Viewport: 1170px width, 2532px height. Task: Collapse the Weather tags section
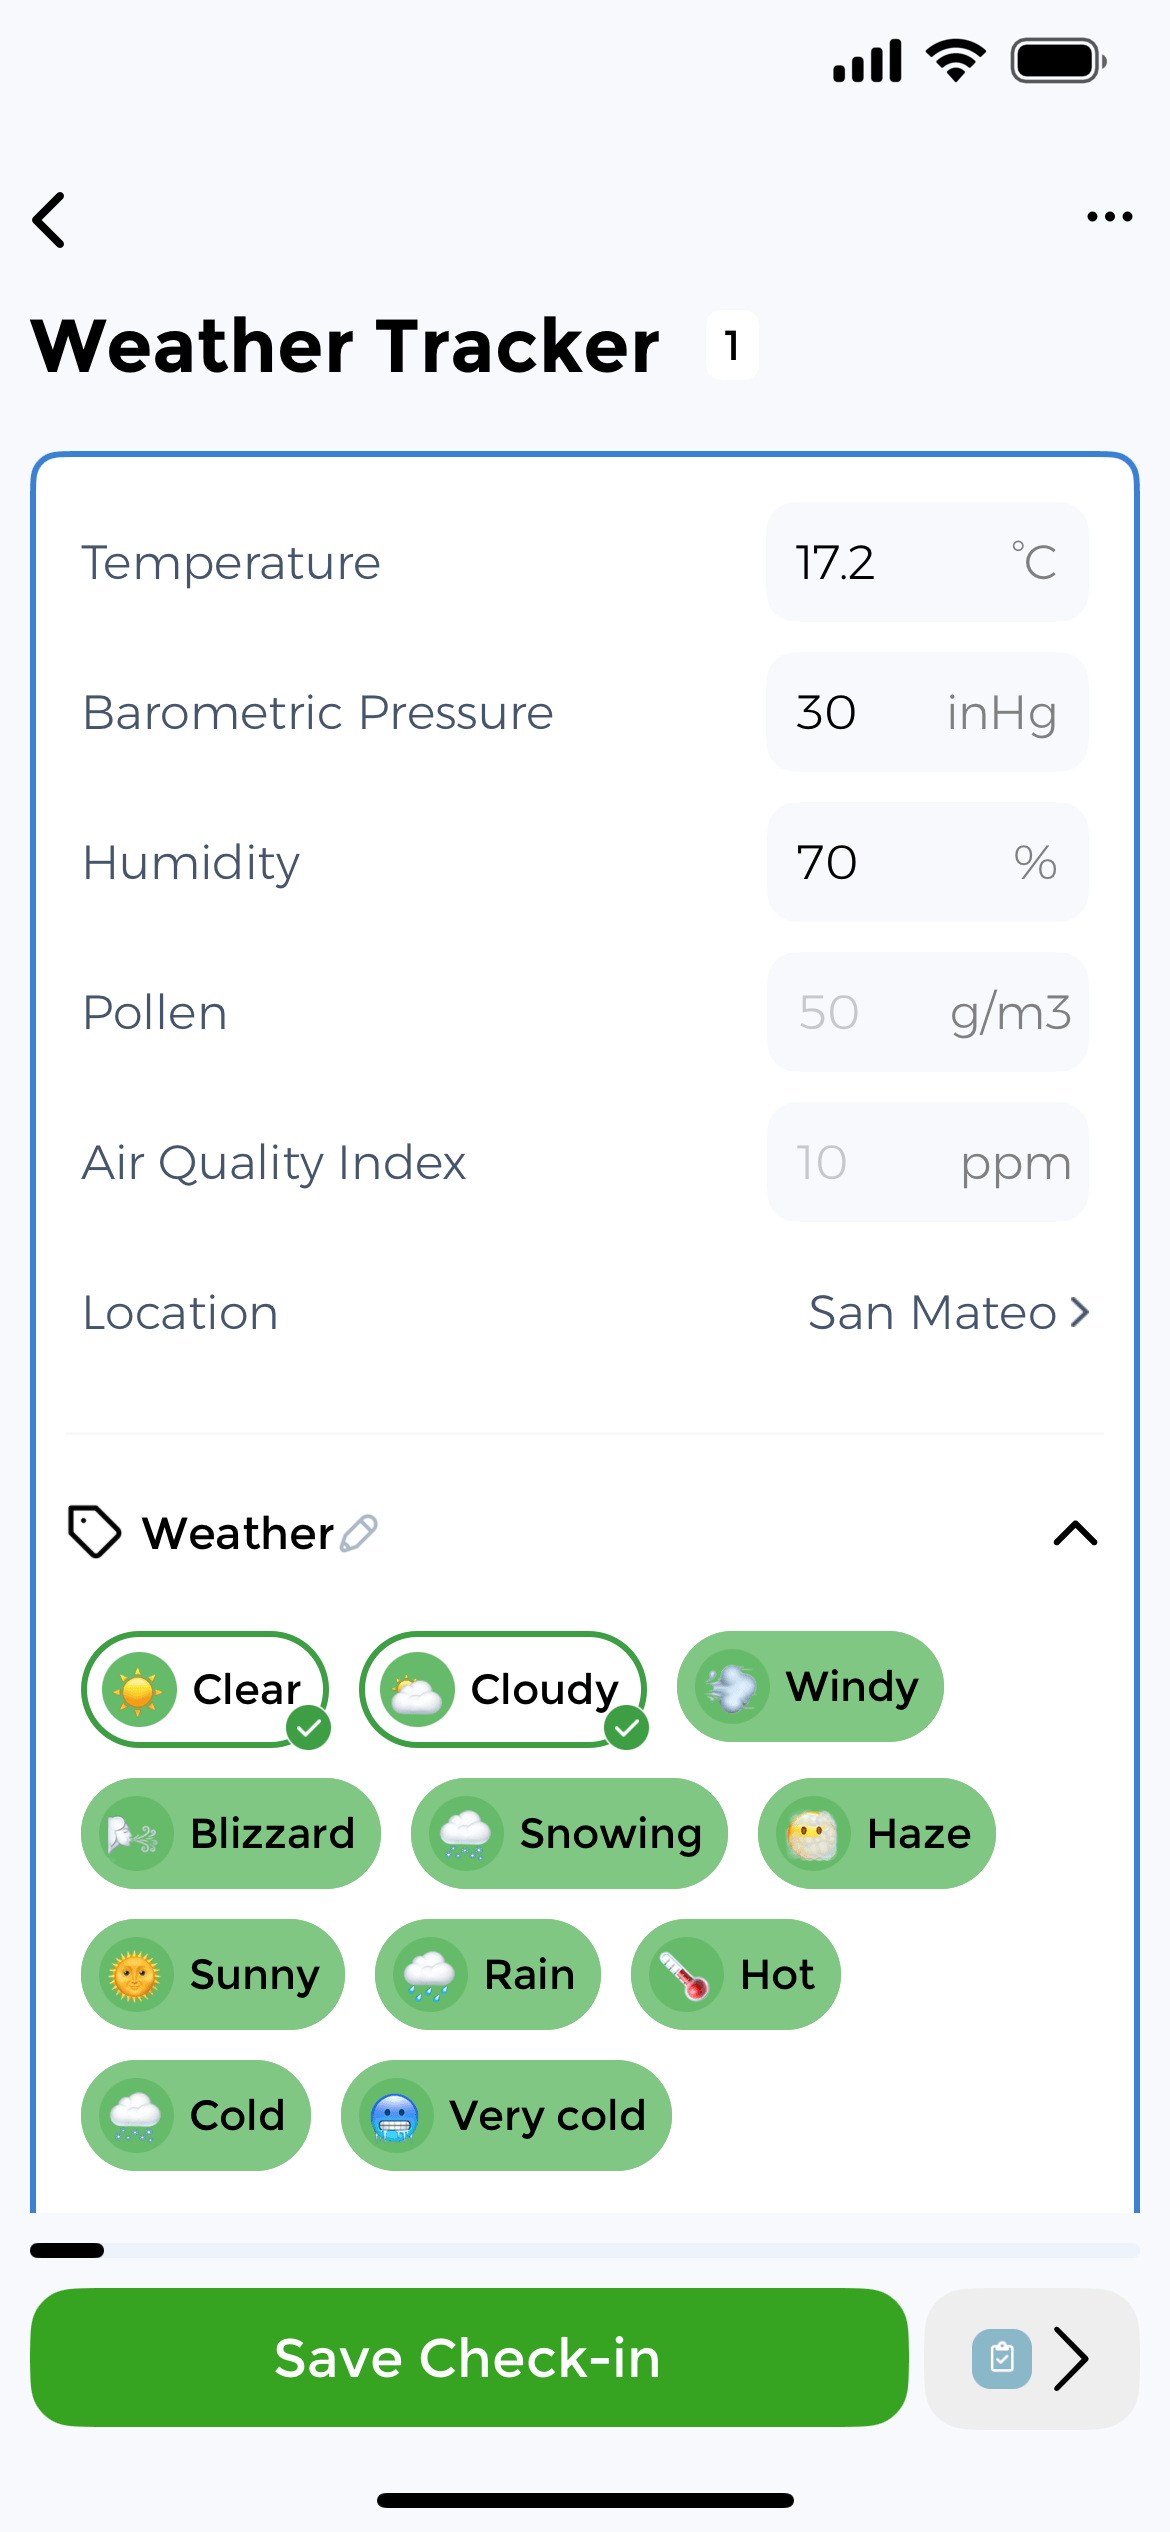pos(1075,1533)
